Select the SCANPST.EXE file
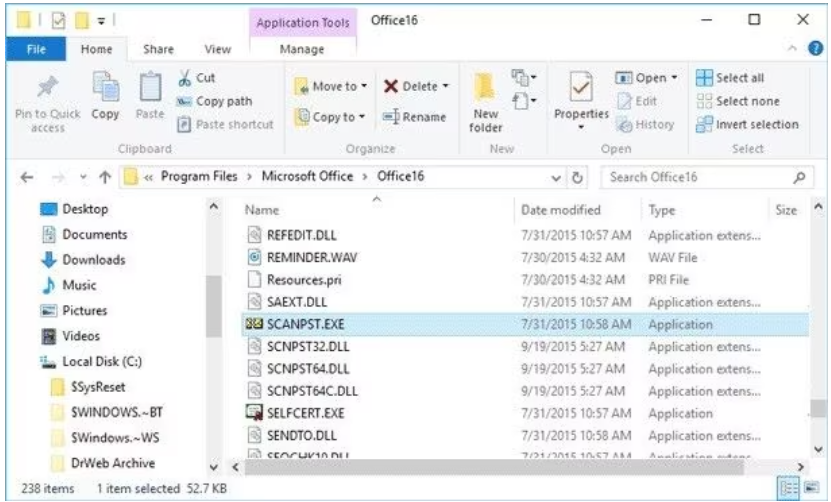 [x=525, y=324]
